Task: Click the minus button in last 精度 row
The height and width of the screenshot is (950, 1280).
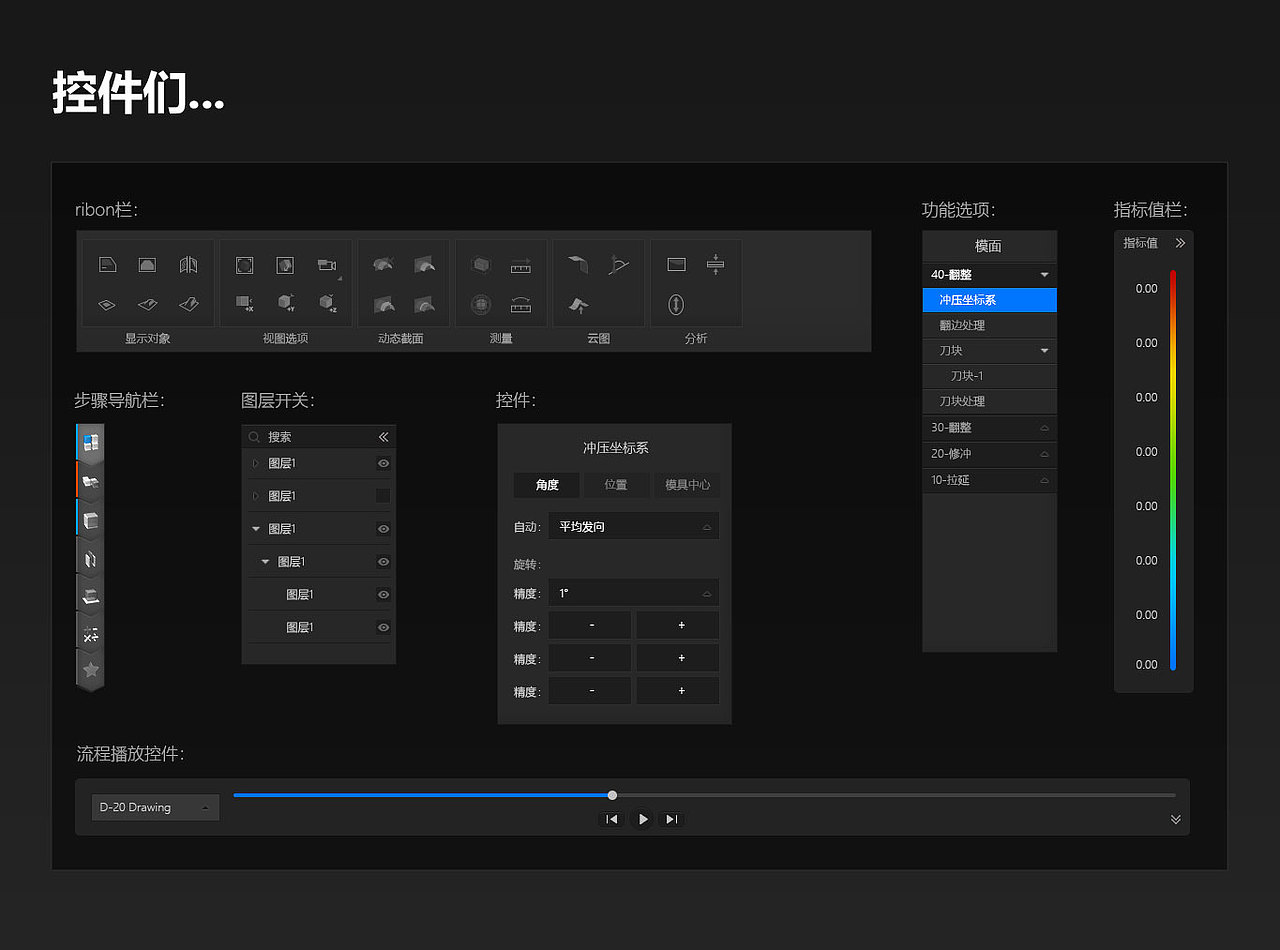Action: pyautogui.click(x=591, y=691)
